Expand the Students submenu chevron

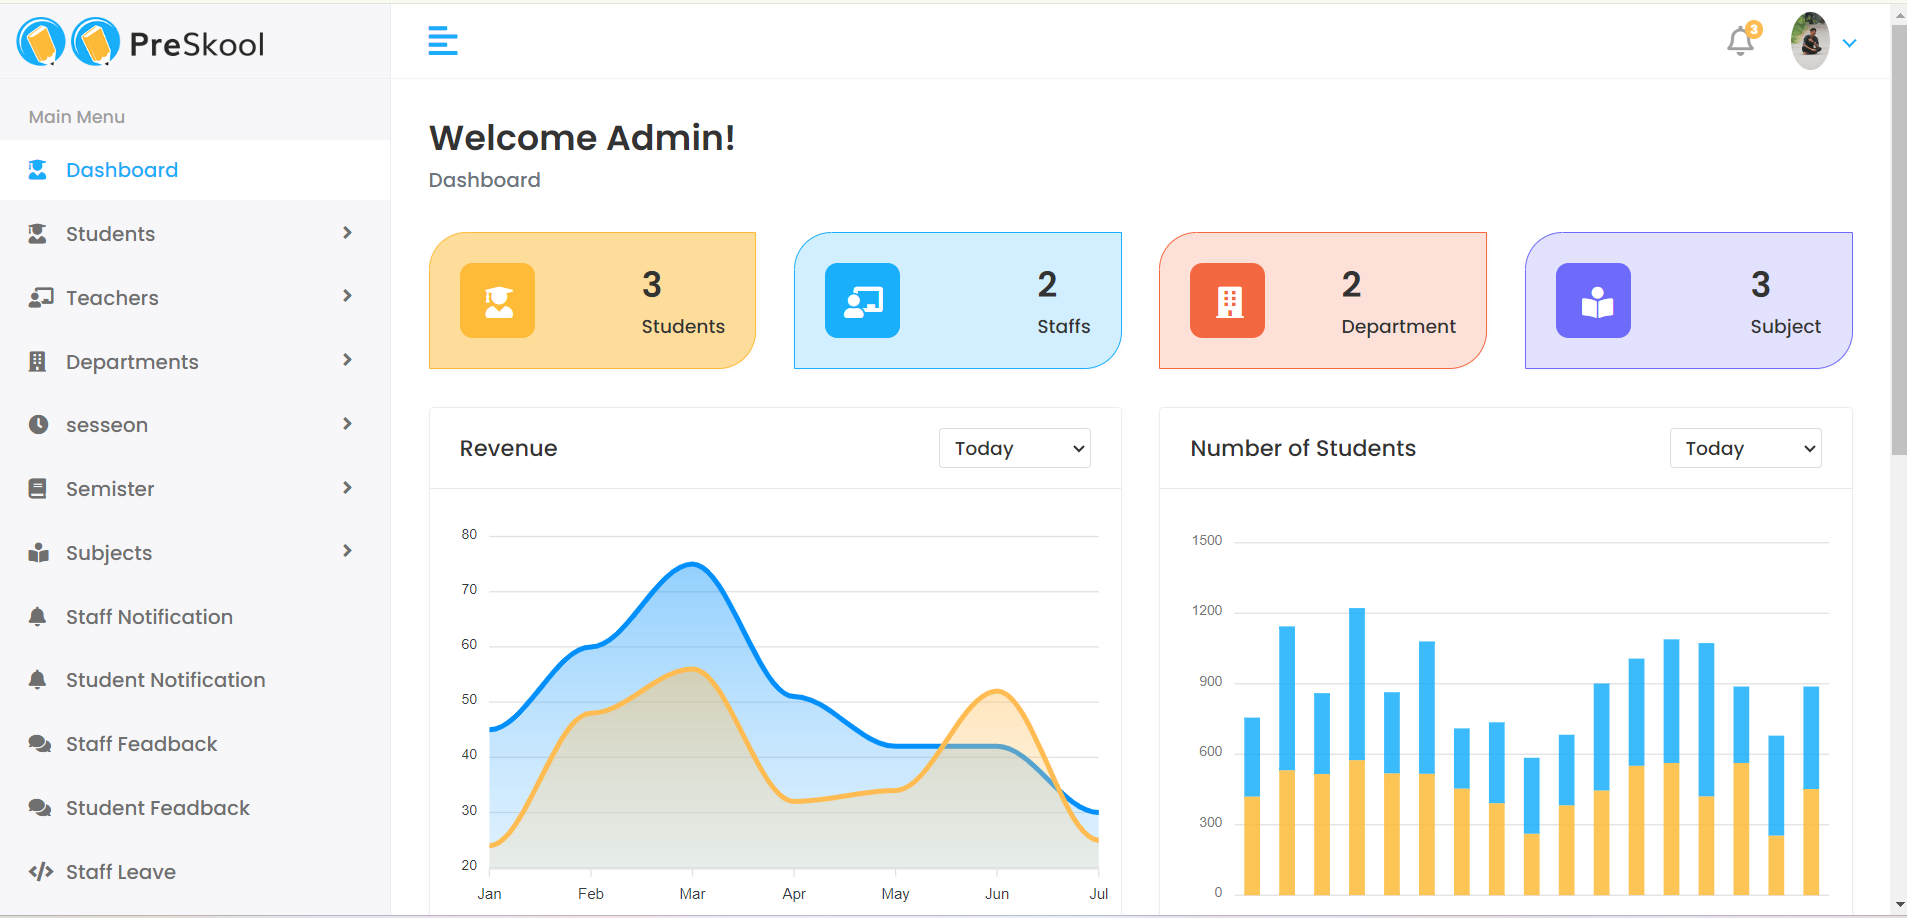(x=346, y=233)
